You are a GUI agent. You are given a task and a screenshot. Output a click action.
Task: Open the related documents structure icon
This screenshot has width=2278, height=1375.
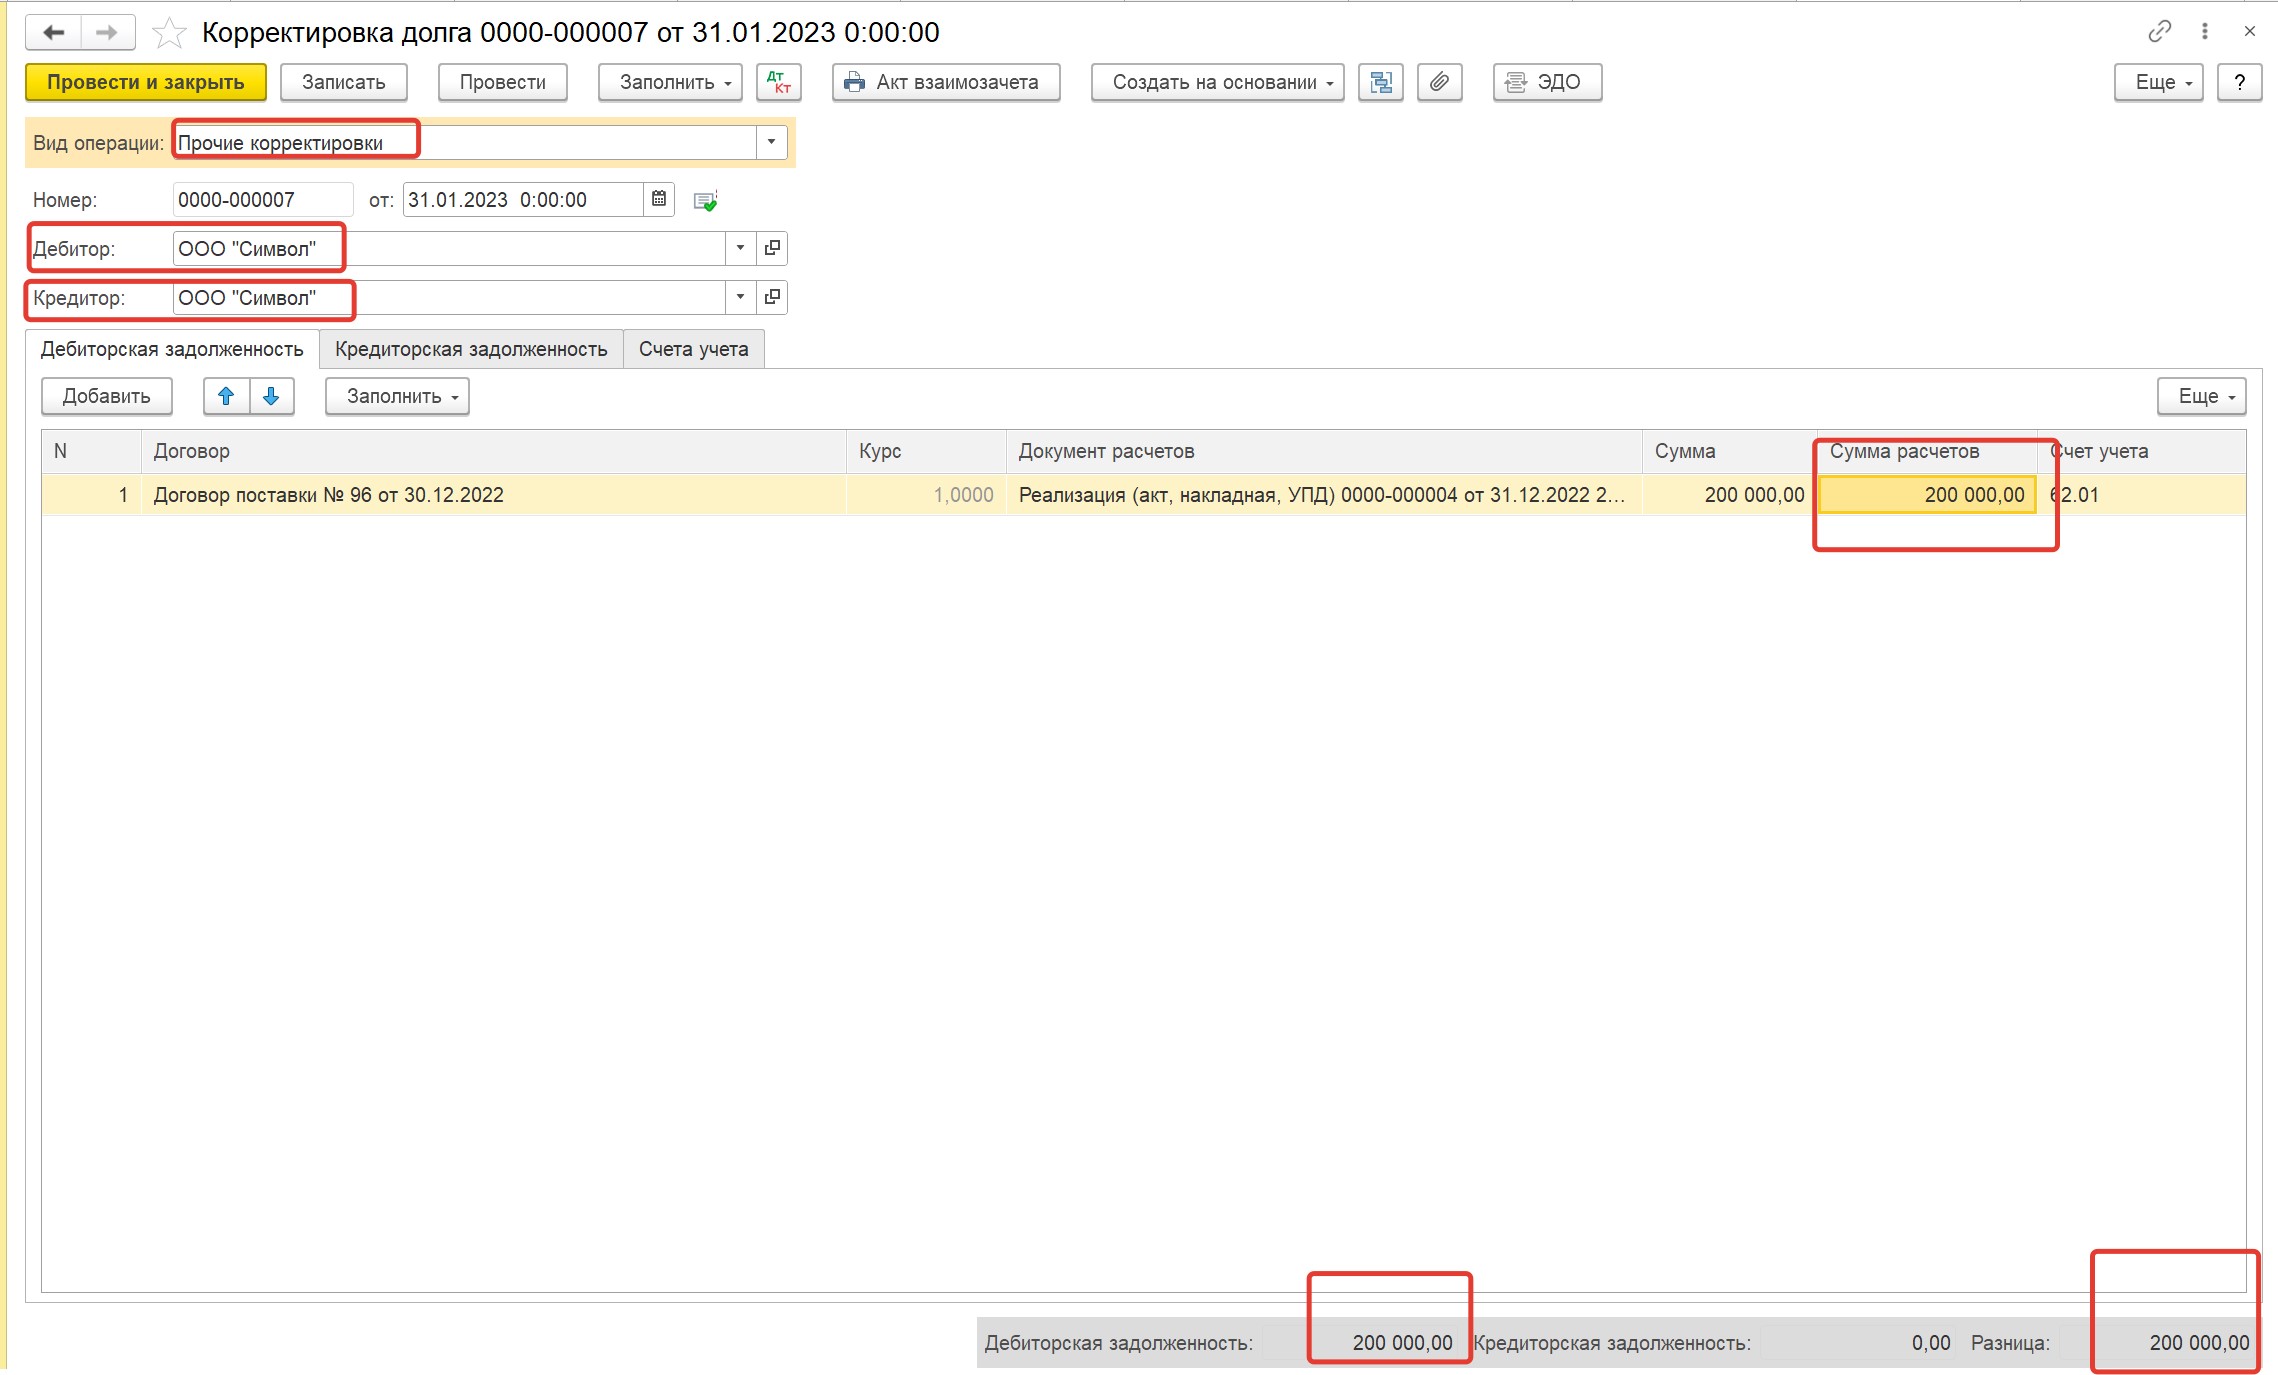tap(1381, 82)
